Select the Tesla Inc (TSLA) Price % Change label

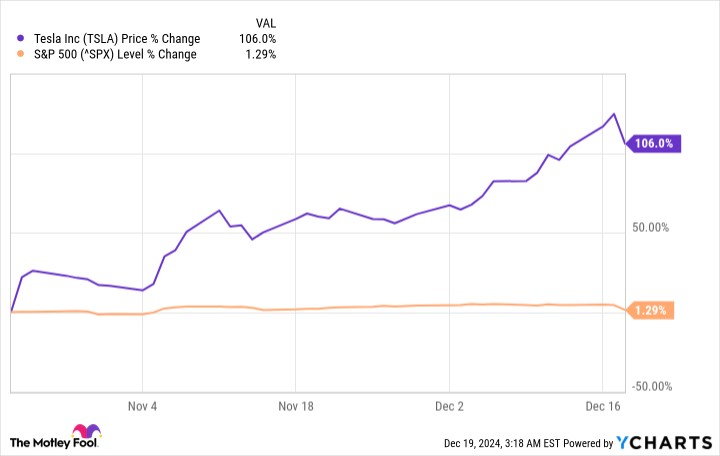click(x=117, y=39)
